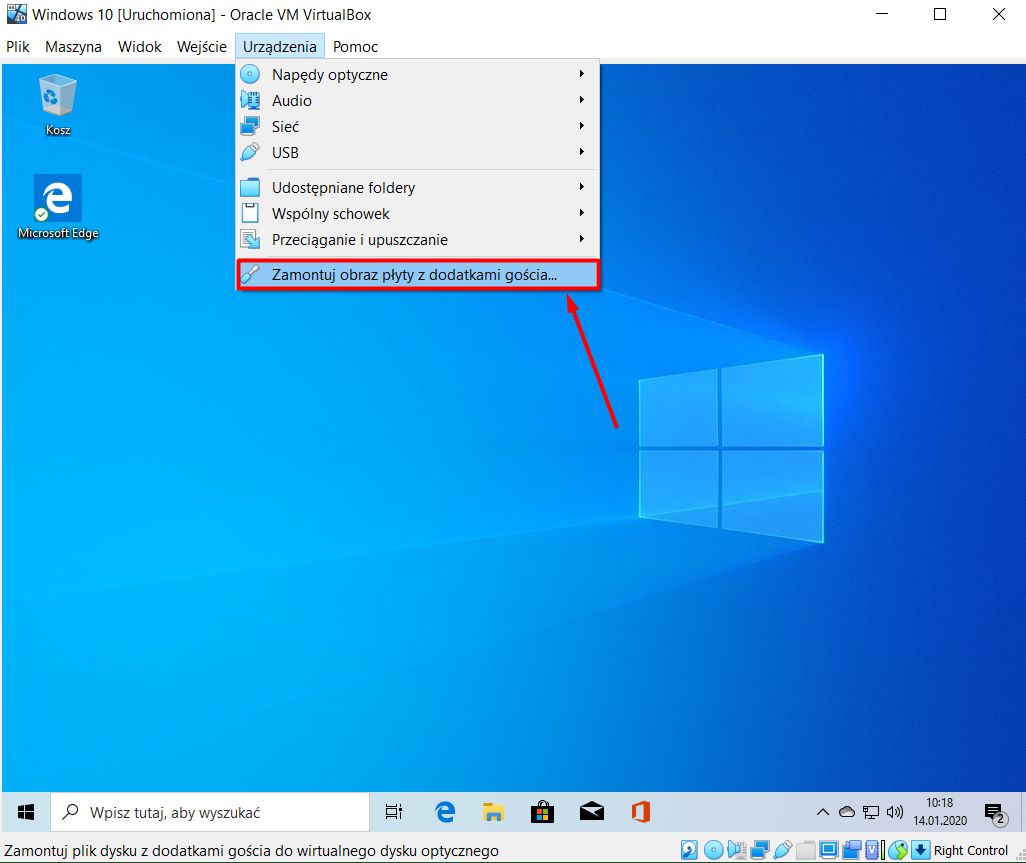The height and width of the screenshot is (863, 1026).
Task: Show hidden tray icons chevron
Action: coord(823,812)
